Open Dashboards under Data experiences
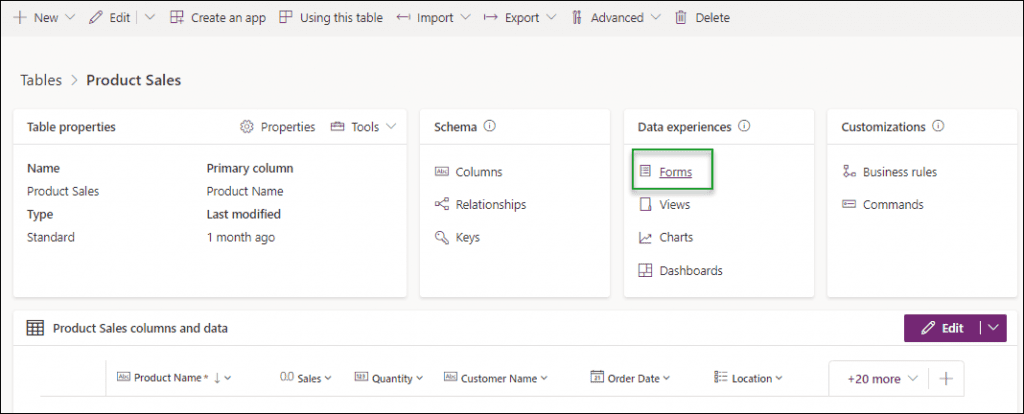Viewport: 1024px width, 414px height. pyautogui.click(x=691, y=270)
